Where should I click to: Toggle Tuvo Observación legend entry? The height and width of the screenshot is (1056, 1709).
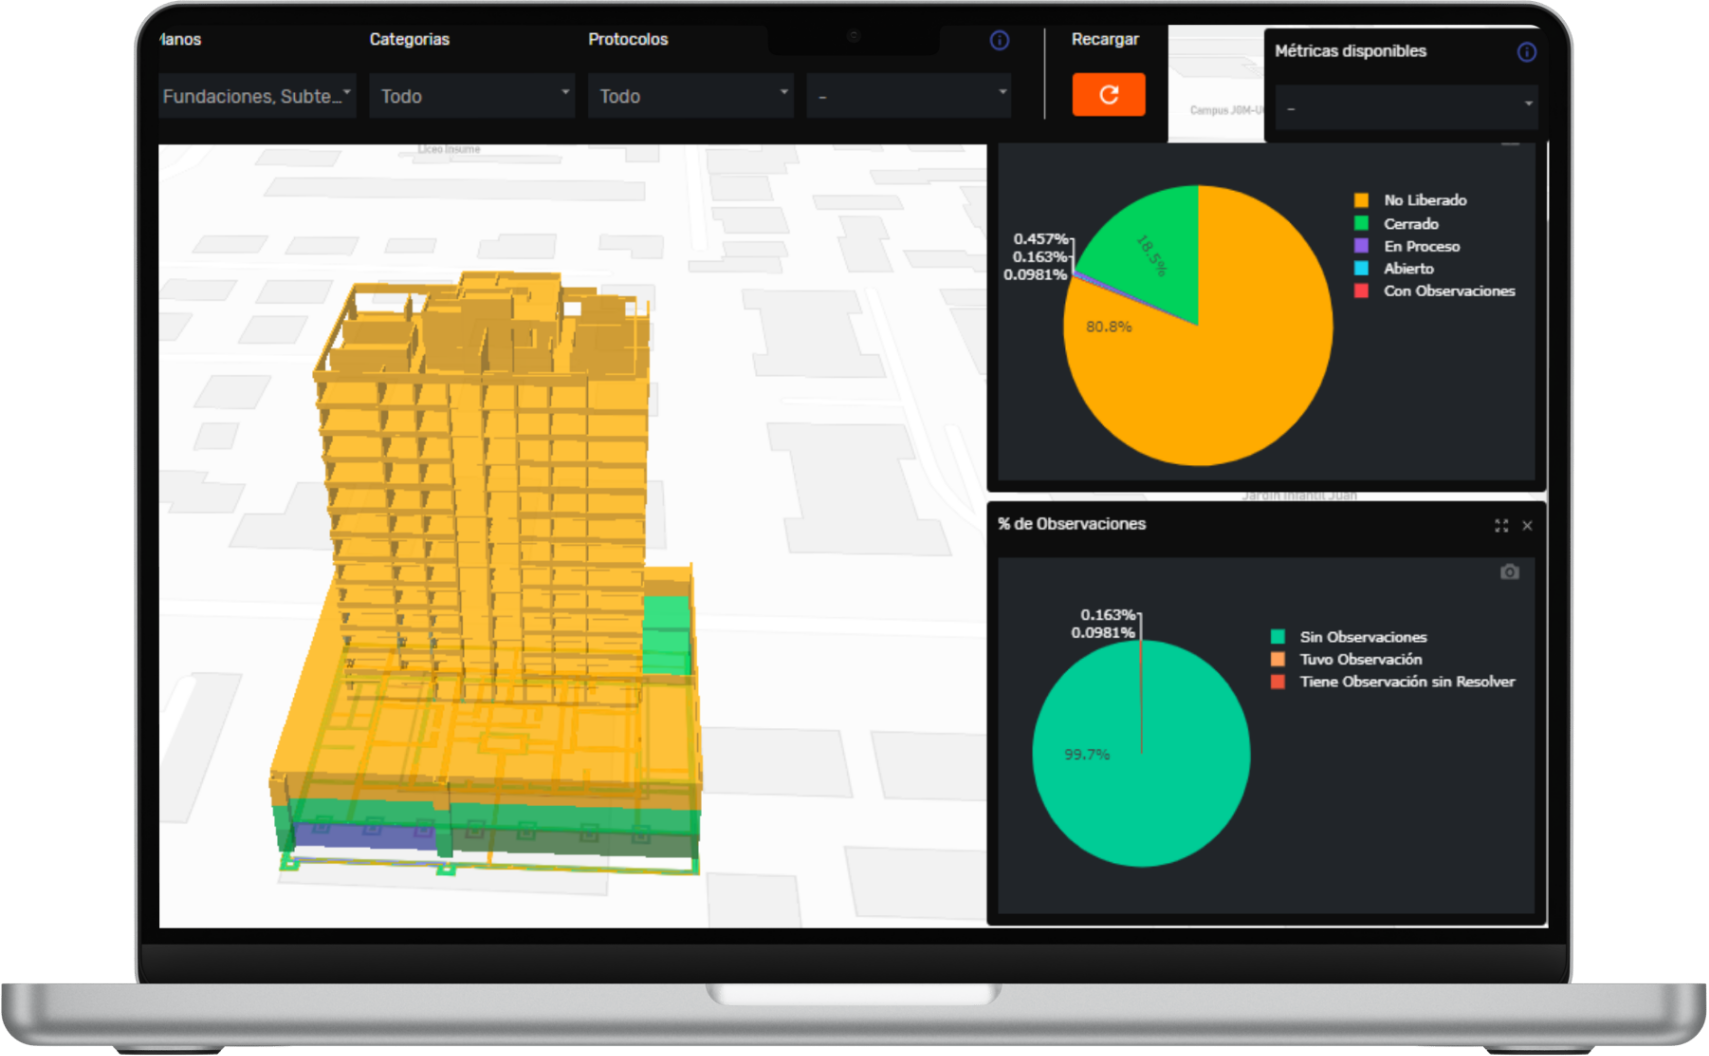tap(1360, 659)
